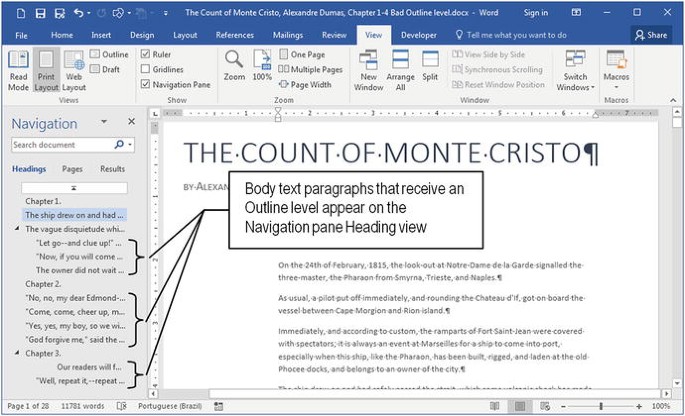Image resolution: width=685 pixels, height=416 pixels.
Task: Select the Chapter 2. heading in Navigation
Action: pyautogui.click(x=43, y=284)
